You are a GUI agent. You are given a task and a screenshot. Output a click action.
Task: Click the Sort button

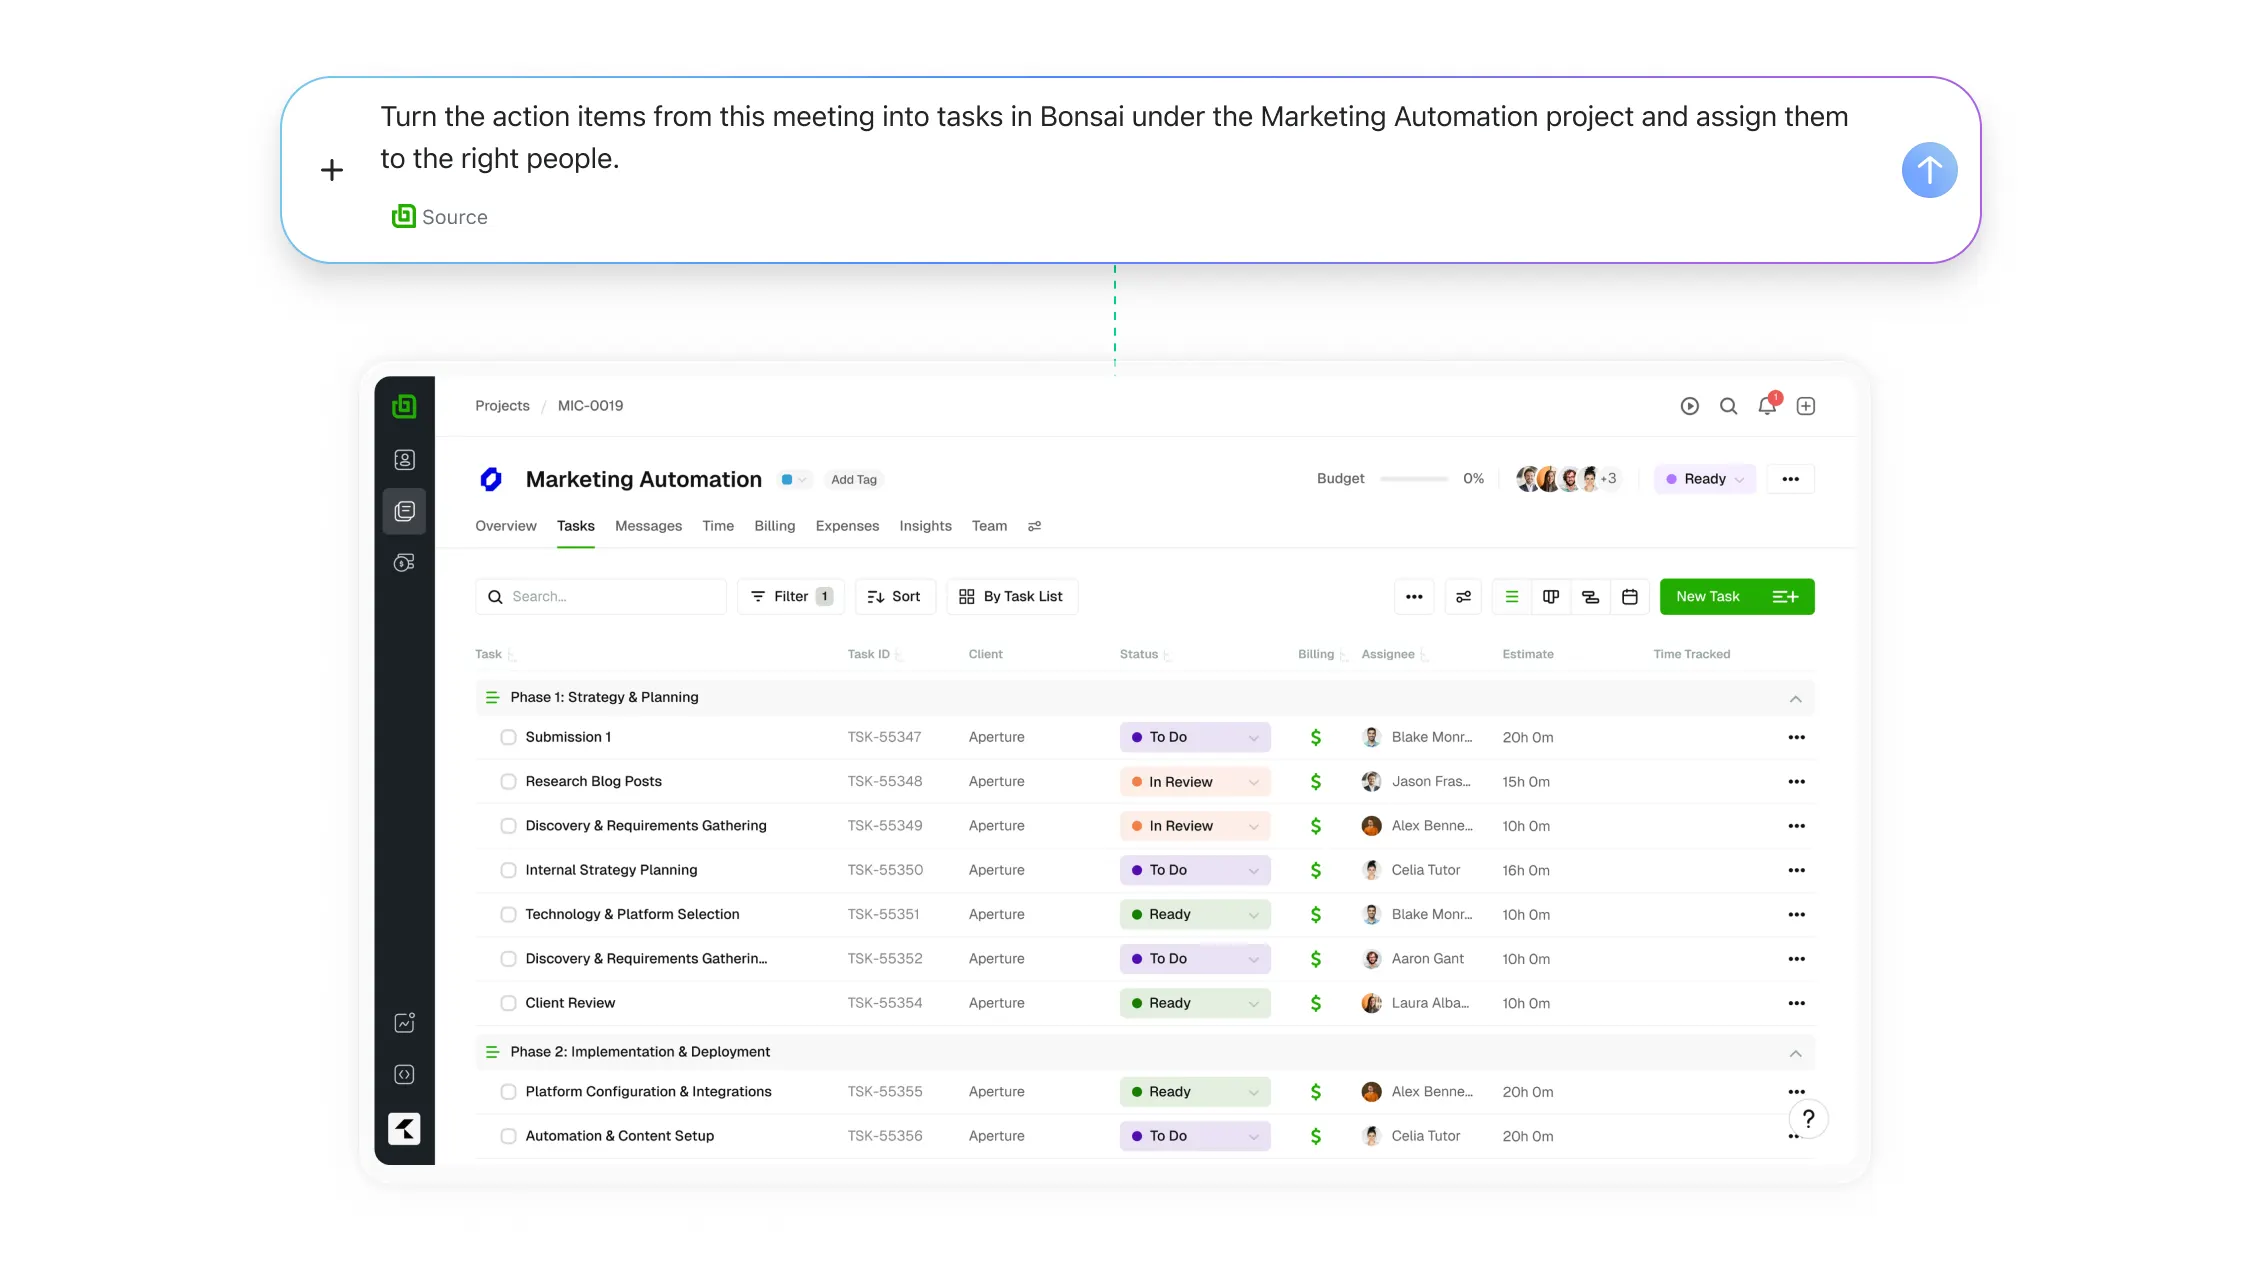895,597
